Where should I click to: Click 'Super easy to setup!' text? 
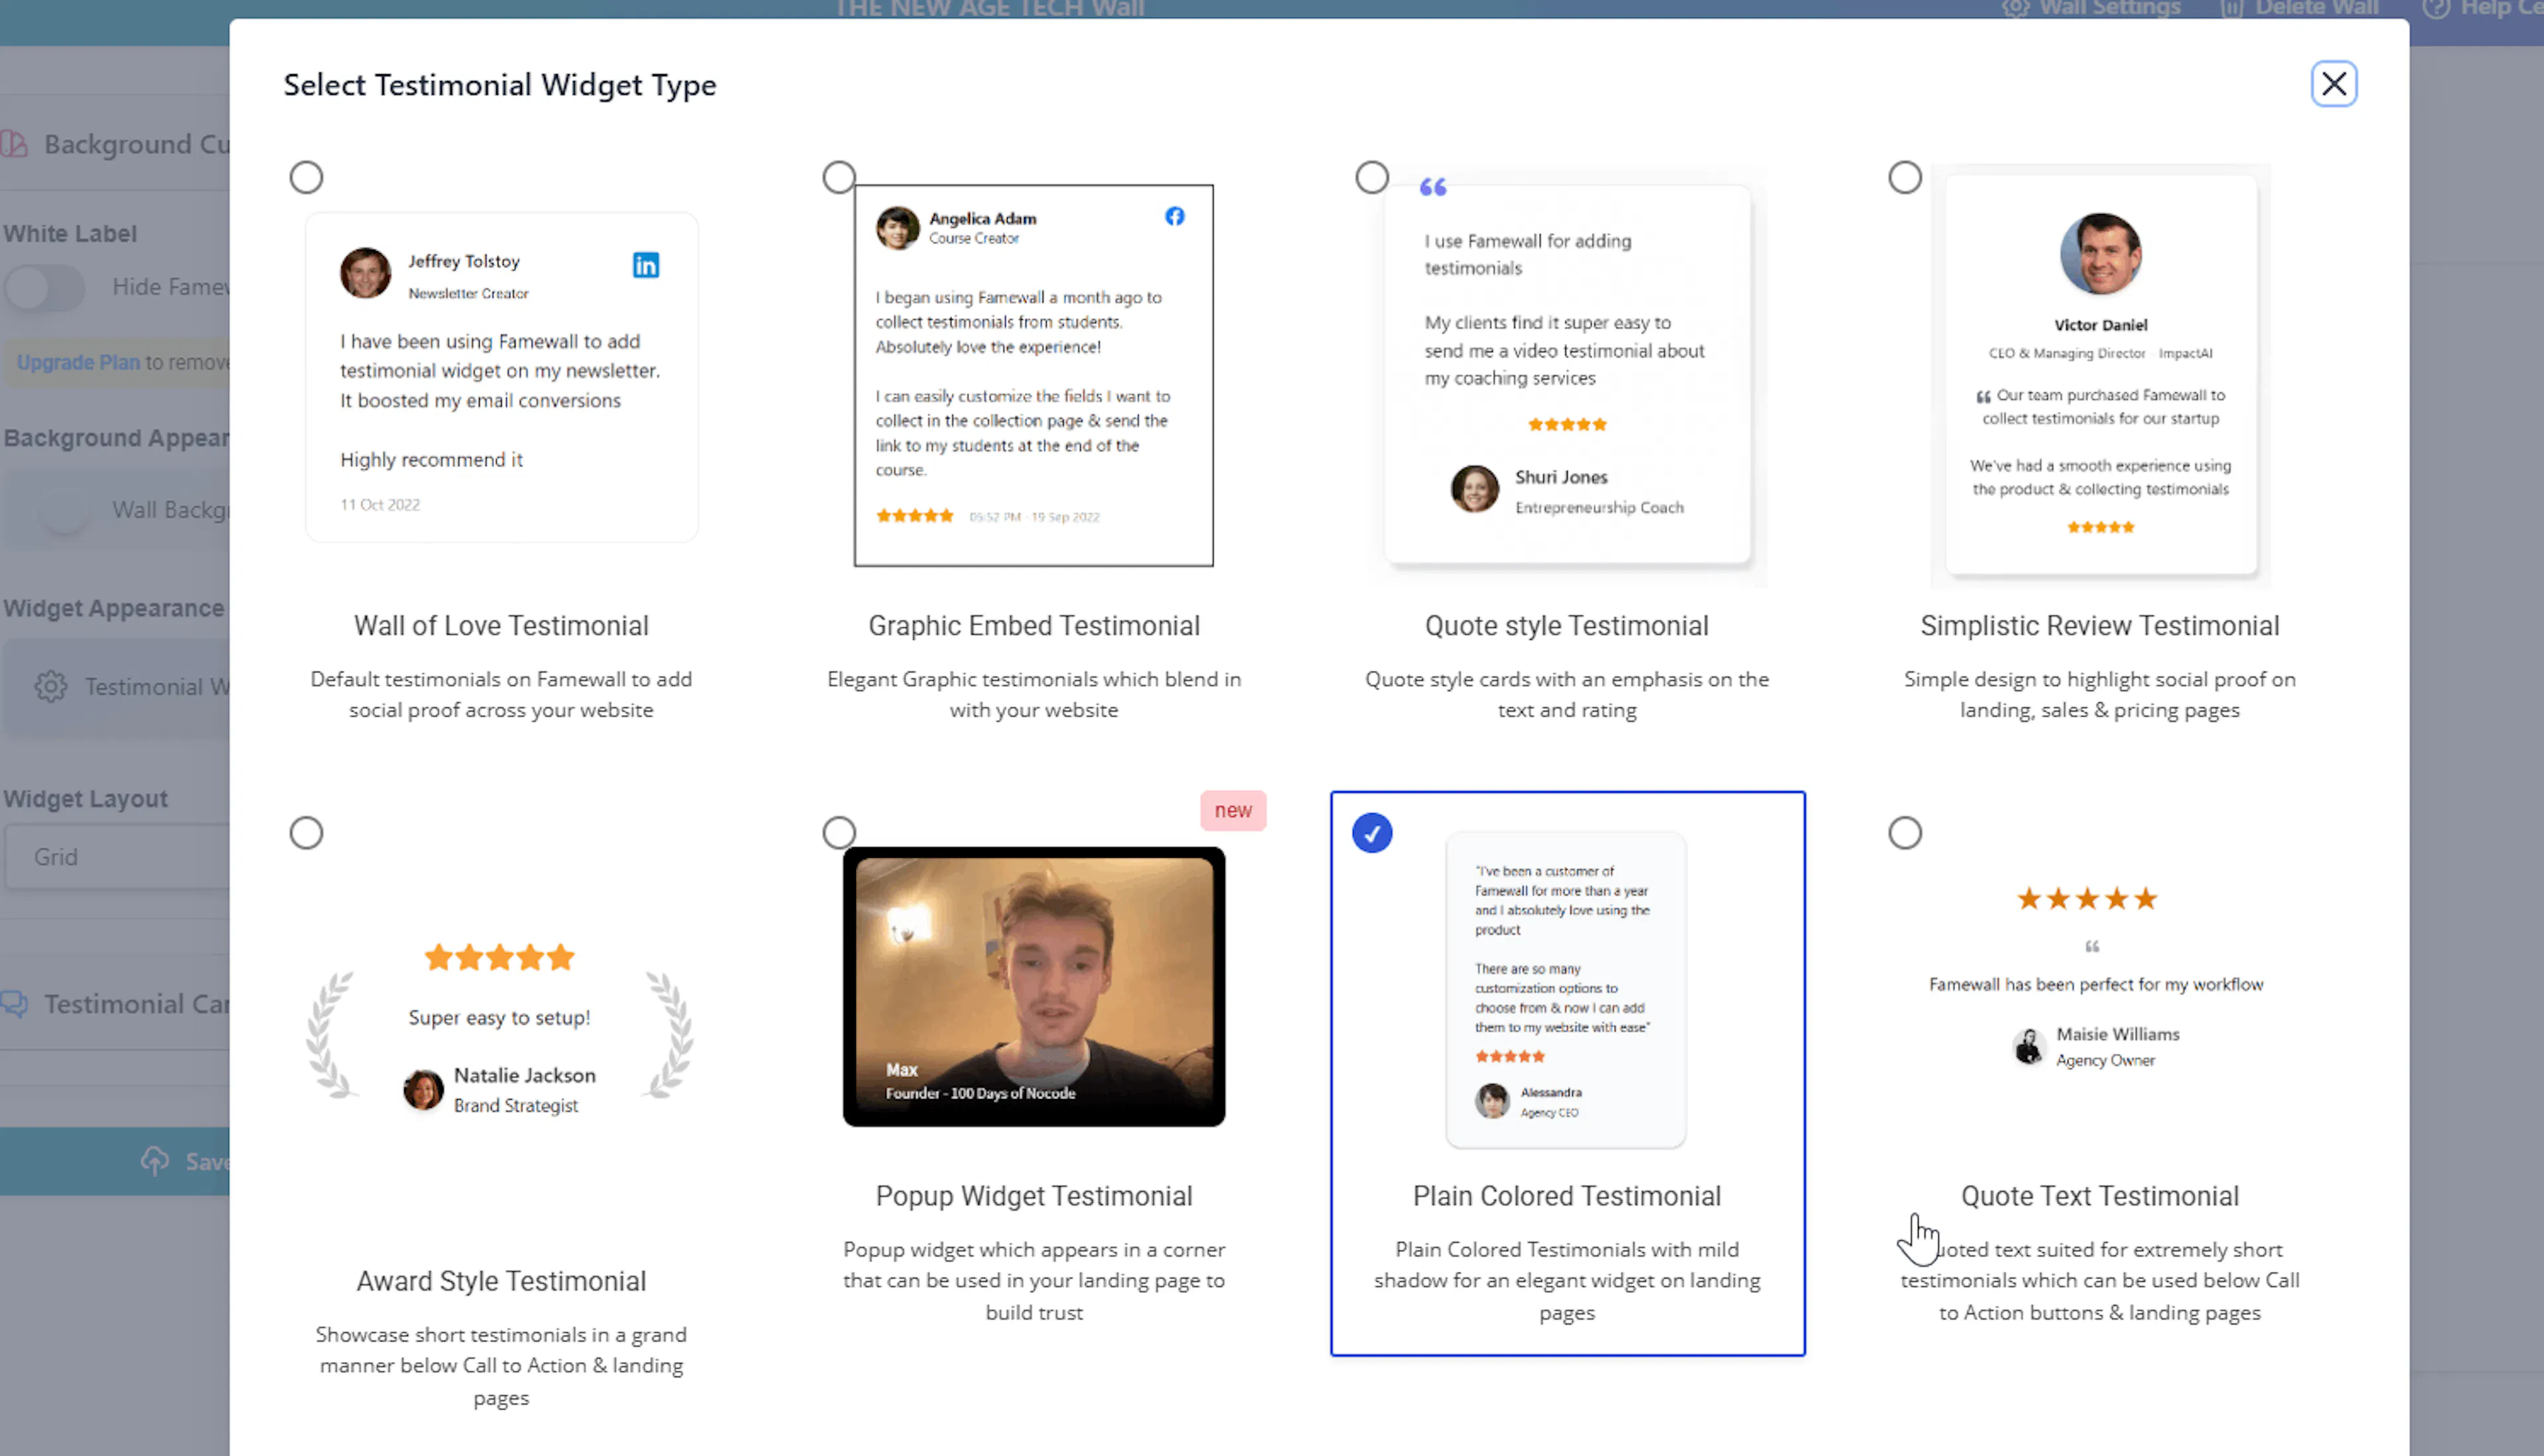(x=499, y=1017)
